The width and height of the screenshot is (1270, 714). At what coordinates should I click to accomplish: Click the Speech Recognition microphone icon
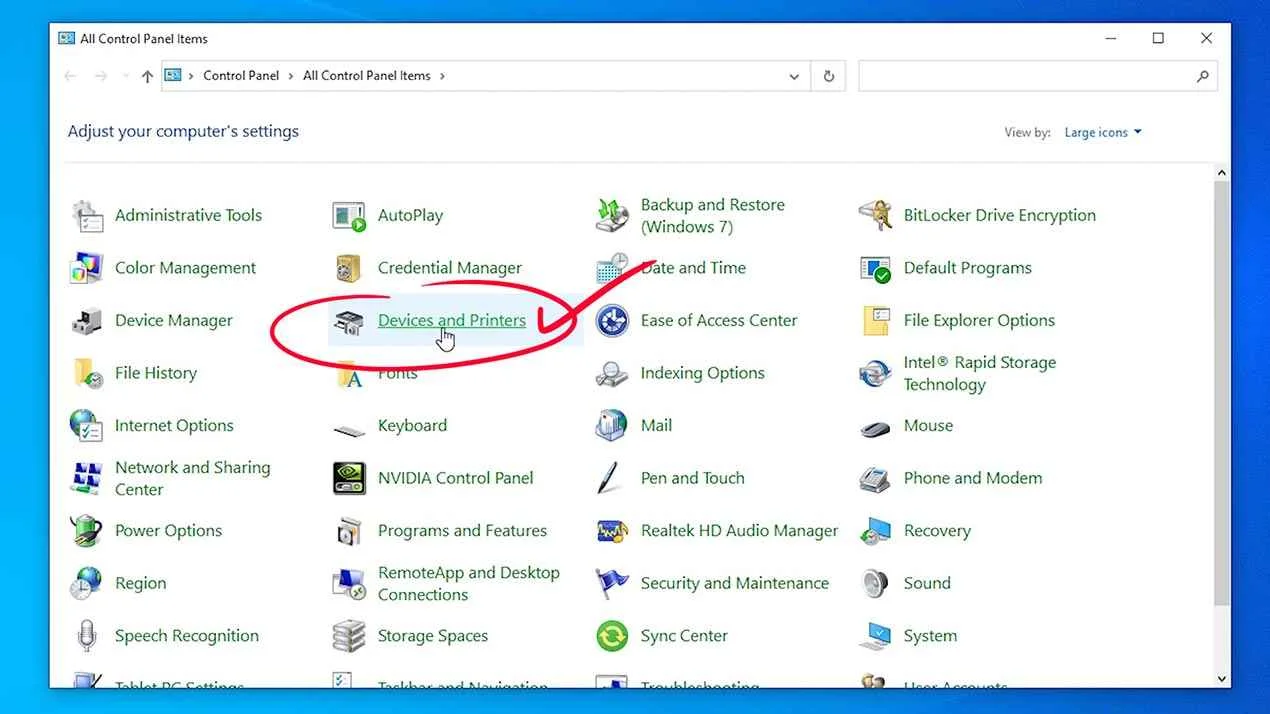click(x=87, y=635)
